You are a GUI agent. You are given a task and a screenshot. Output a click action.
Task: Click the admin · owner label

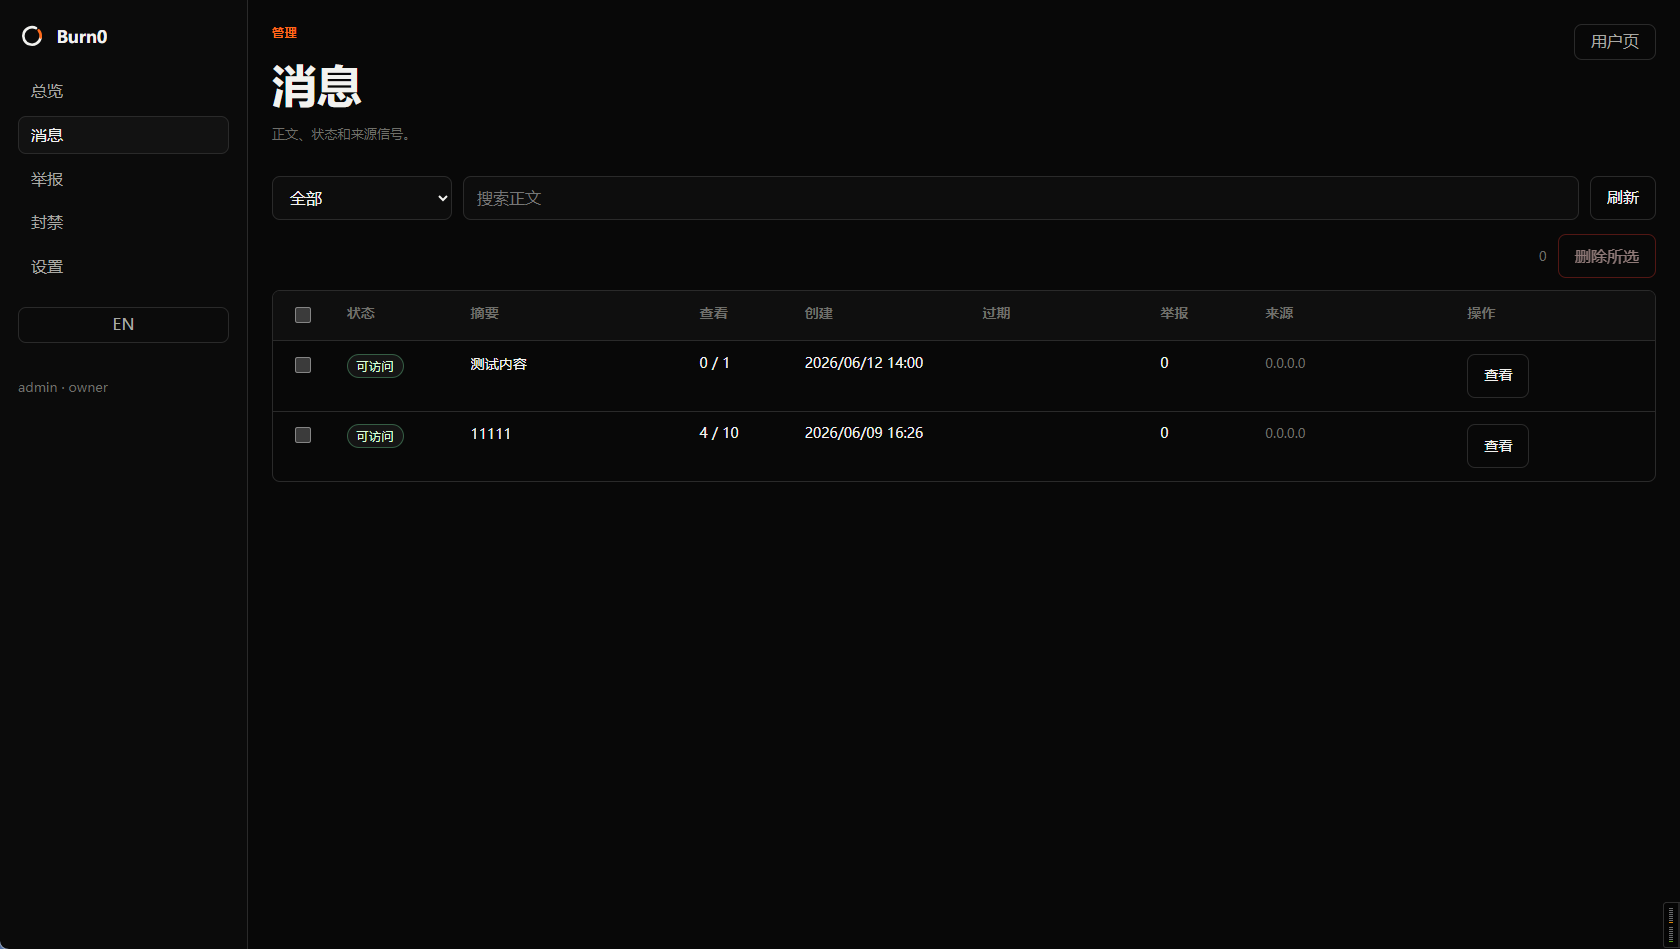click(63, 387)
